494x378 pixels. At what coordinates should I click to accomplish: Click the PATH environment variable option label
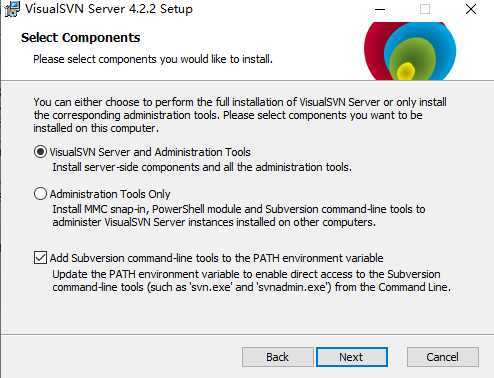coord(216,258)
